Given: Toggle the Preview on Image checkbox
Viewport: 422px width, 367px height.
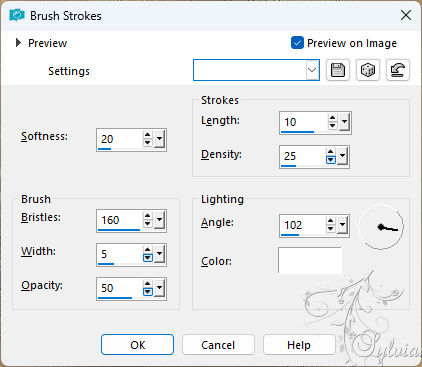Looking at the screenshot, I should pos(297,43).
